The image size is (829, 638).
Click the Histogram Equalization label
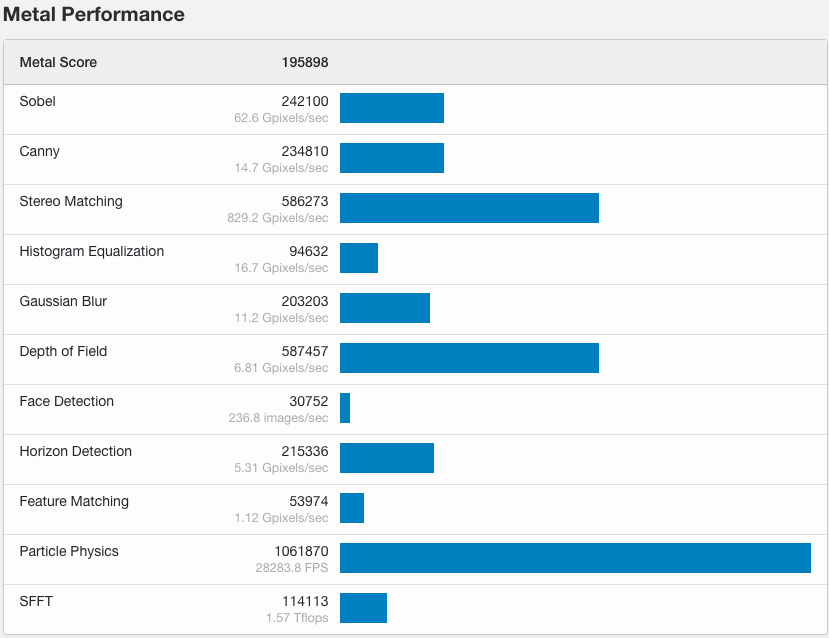tap(92, 251)
